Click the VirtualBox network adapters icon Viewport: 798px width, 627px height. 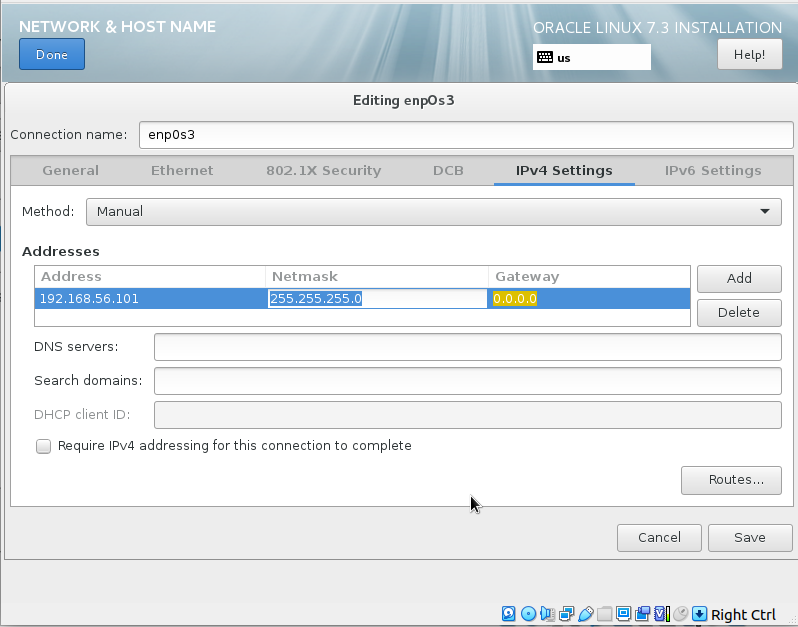coord(566,614)
